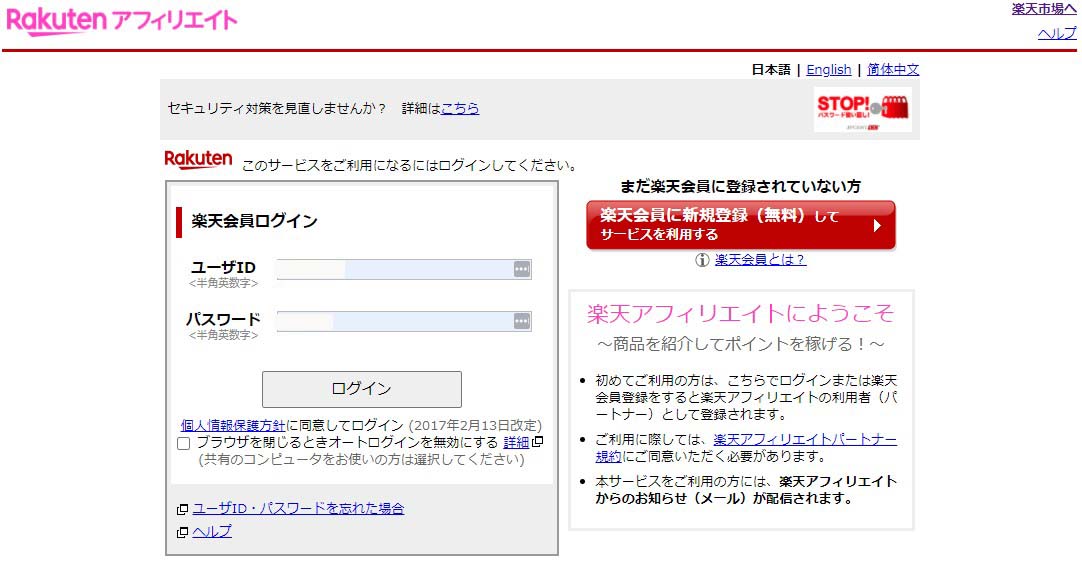Open ヘルプ link under login form
The height and width of the screenshot is (578, 1082).
pyautogui.click(x=212, y=532)
